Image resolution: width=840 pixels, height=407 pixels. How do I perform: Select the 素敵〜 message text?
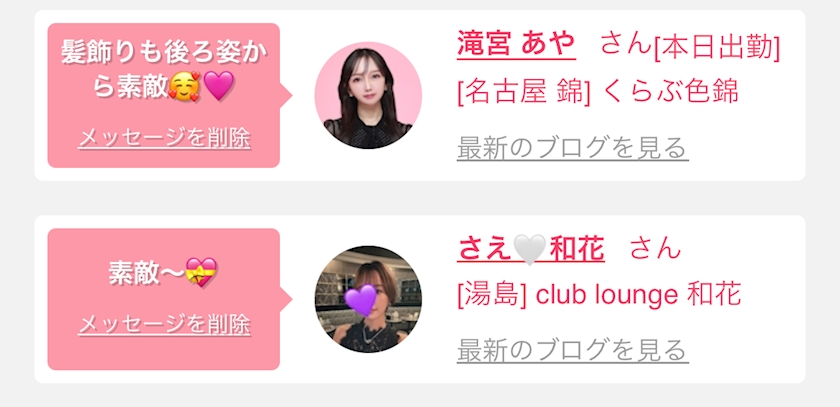click(163, 273)
